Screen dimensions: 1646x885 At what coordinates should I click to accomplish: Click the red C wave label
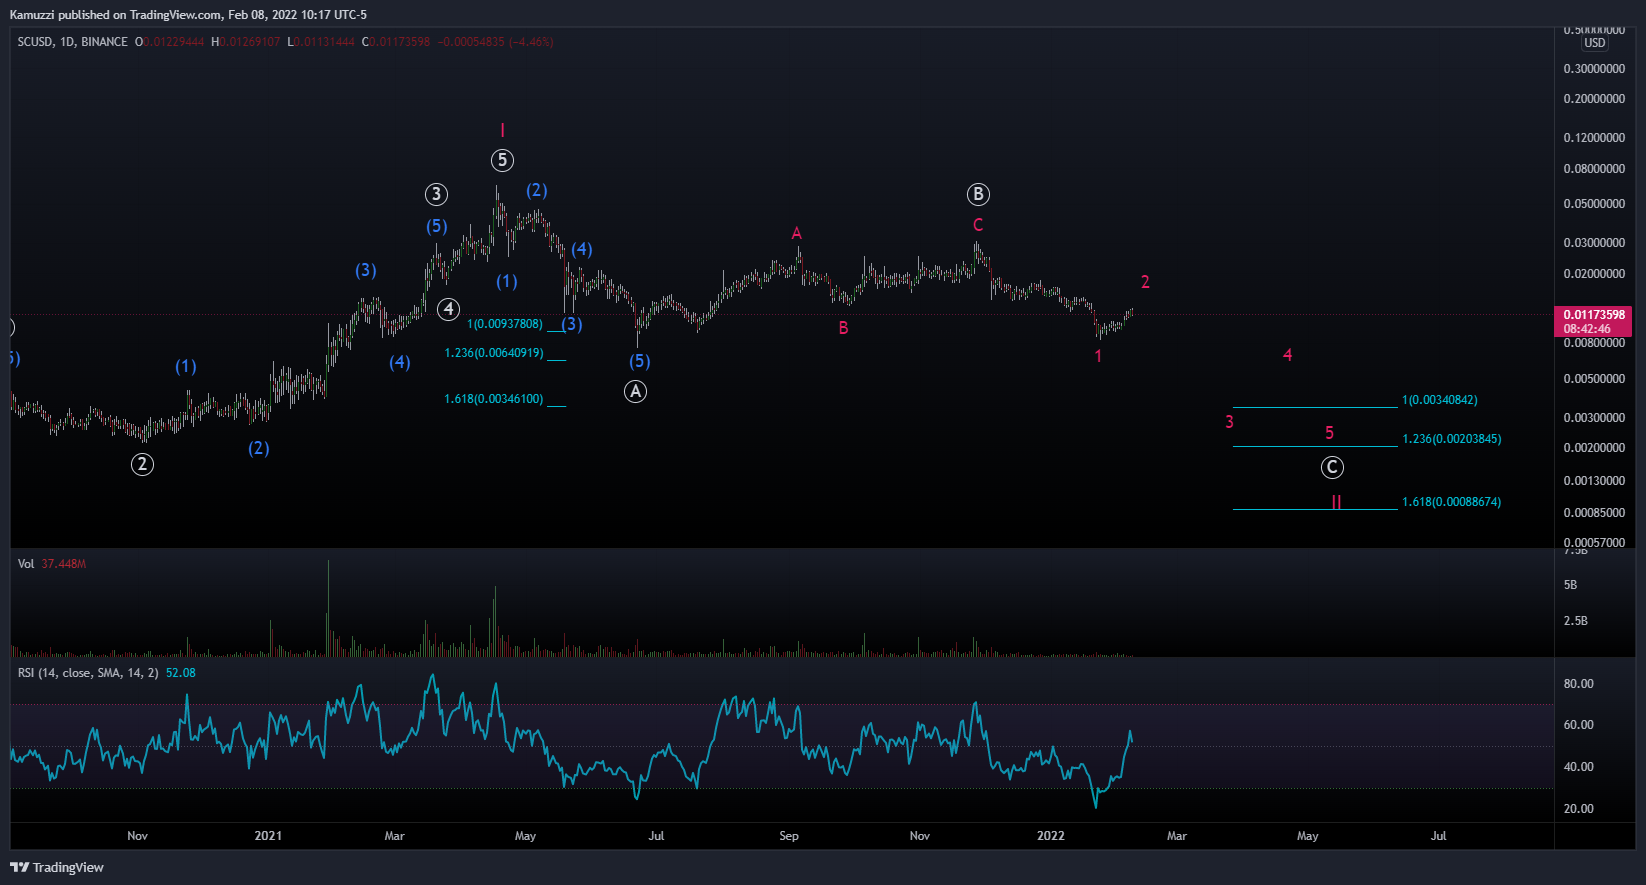tap(978, 225)
